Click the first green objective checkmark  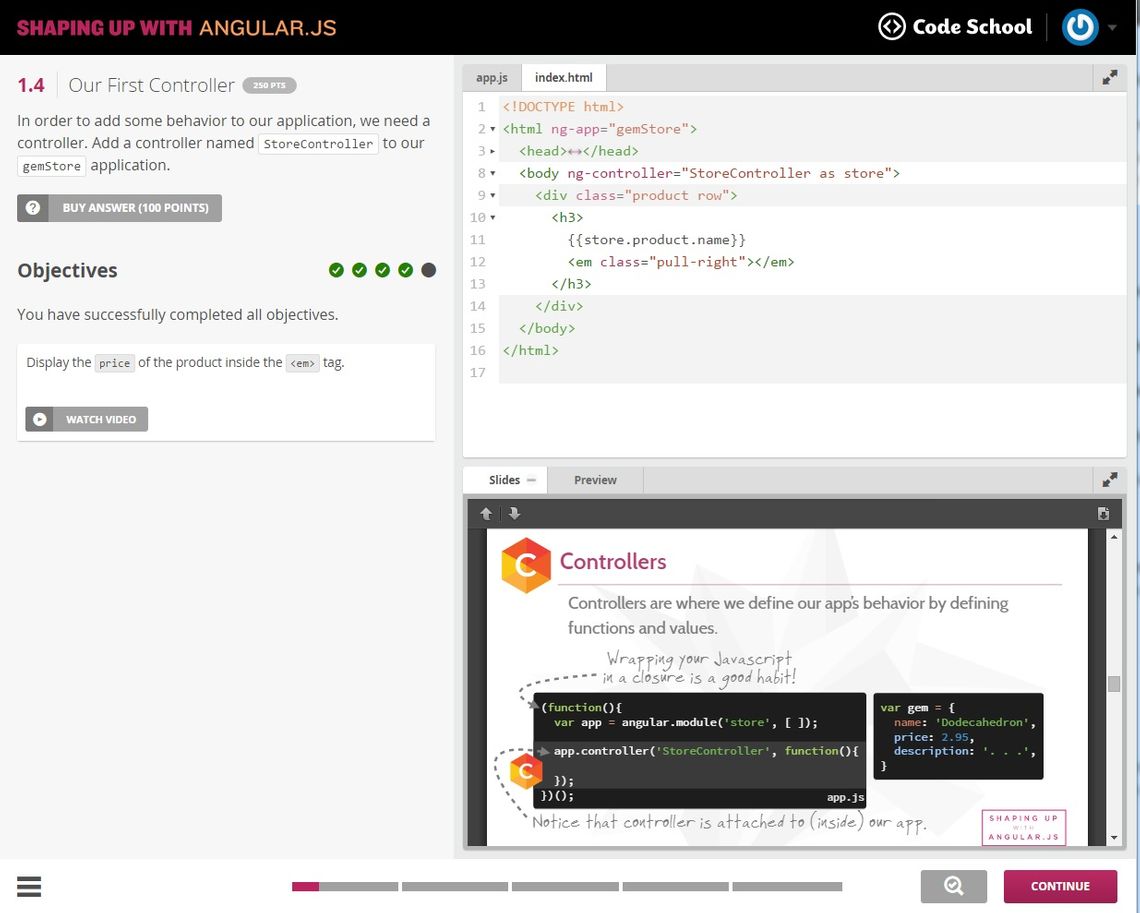point(337,269)
